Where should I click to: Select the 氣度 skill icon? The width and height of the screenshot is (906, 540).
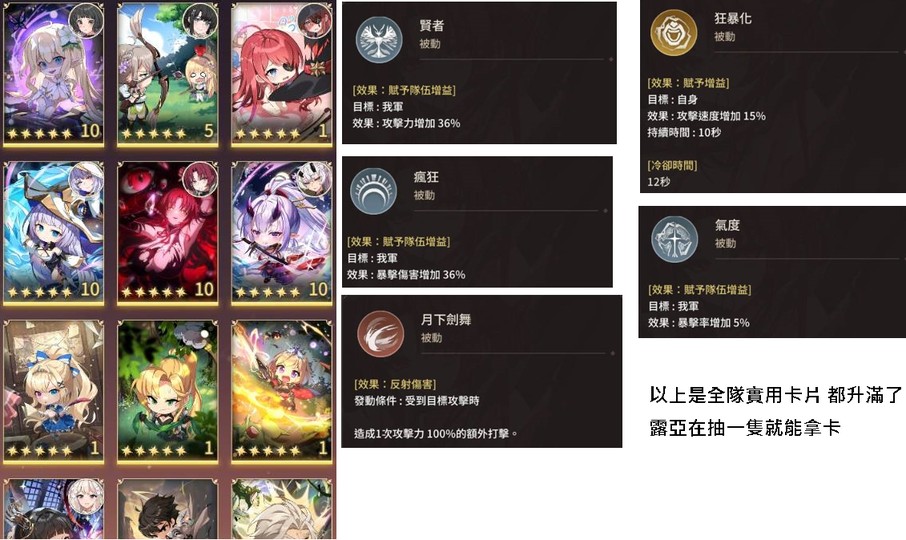(x=674, y=239)
